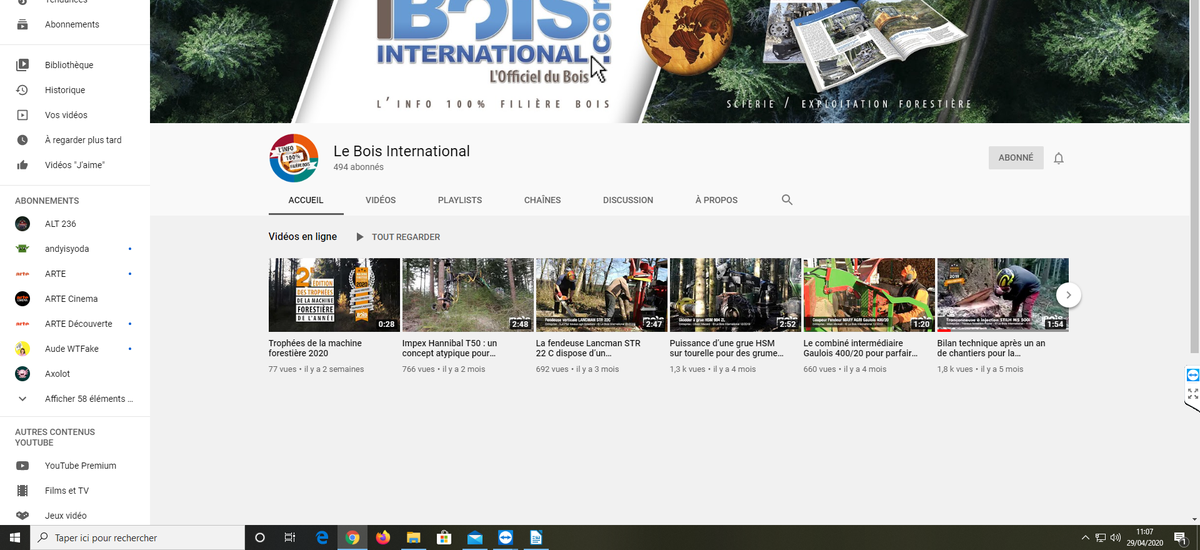Open Microsoft Store from the taskbar

coord(444,538)
